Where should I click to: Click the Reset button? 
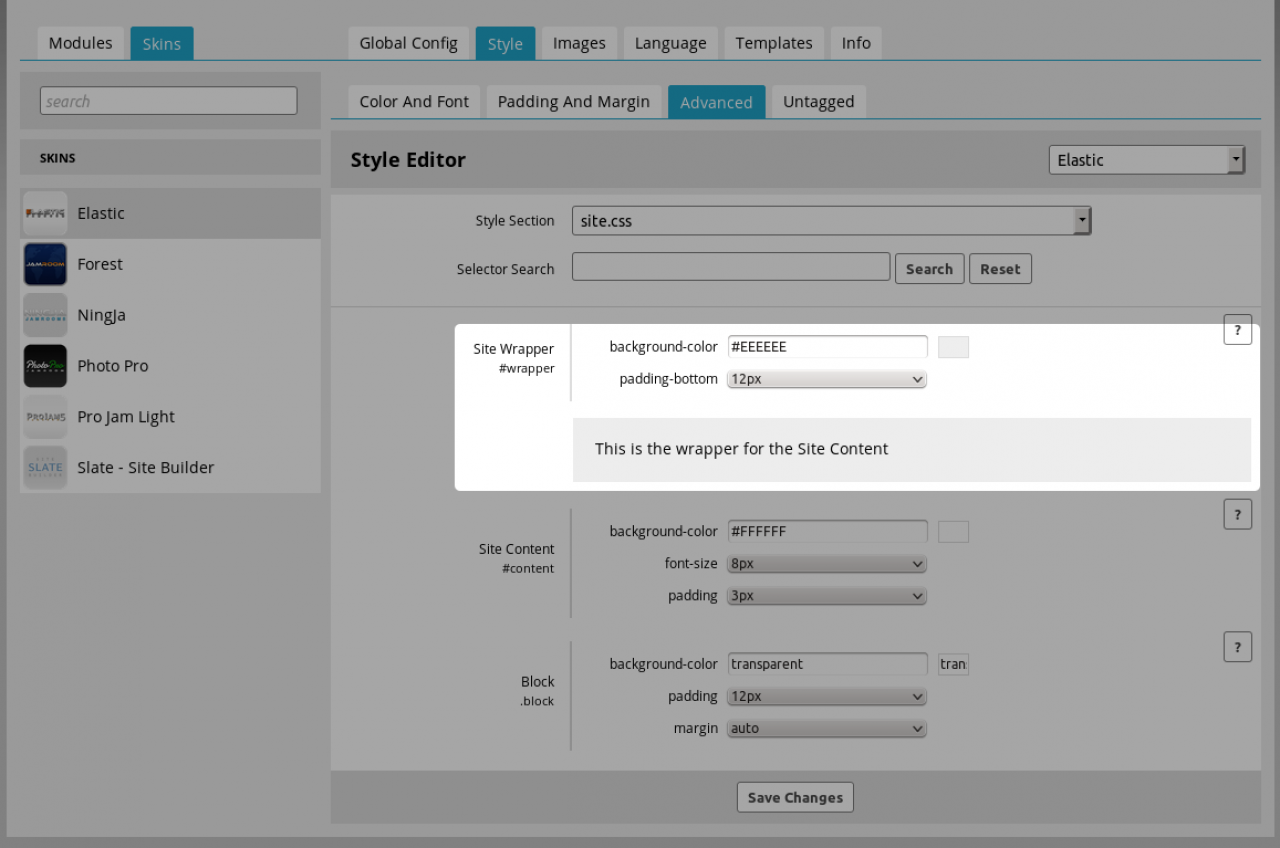coord(1000,269)
